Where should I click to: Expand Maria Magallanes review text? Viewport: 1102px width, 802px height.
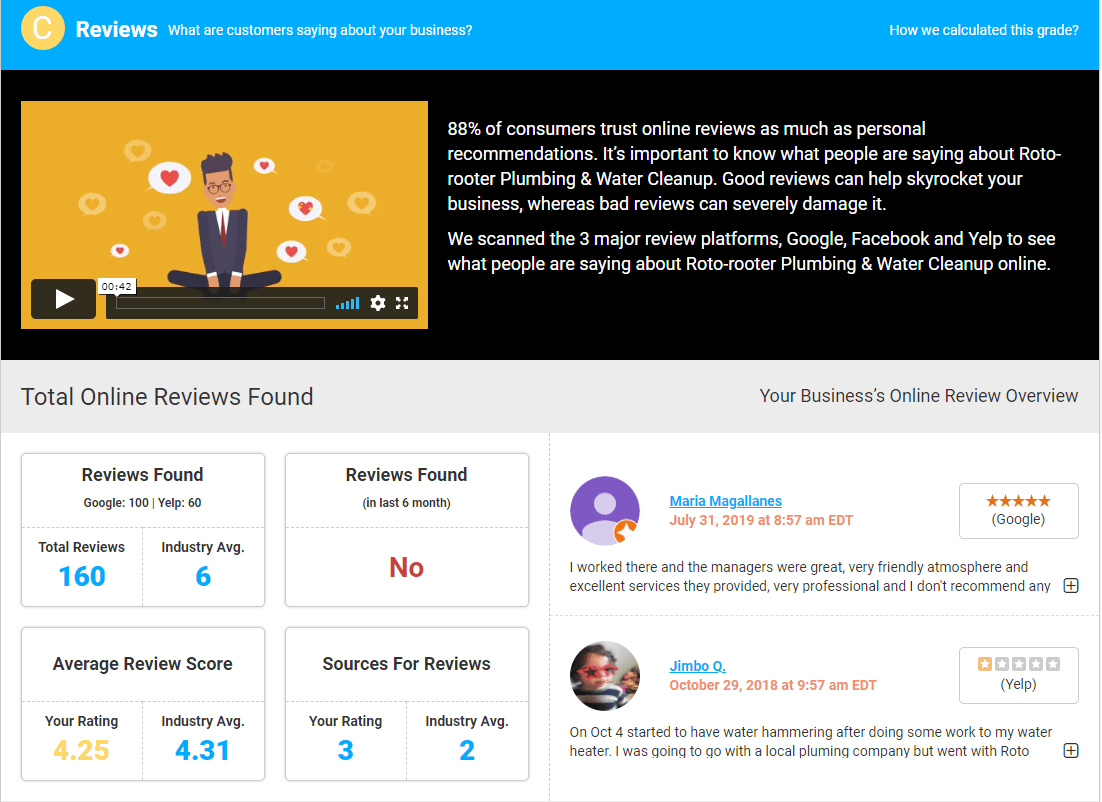pos(1071,586)
